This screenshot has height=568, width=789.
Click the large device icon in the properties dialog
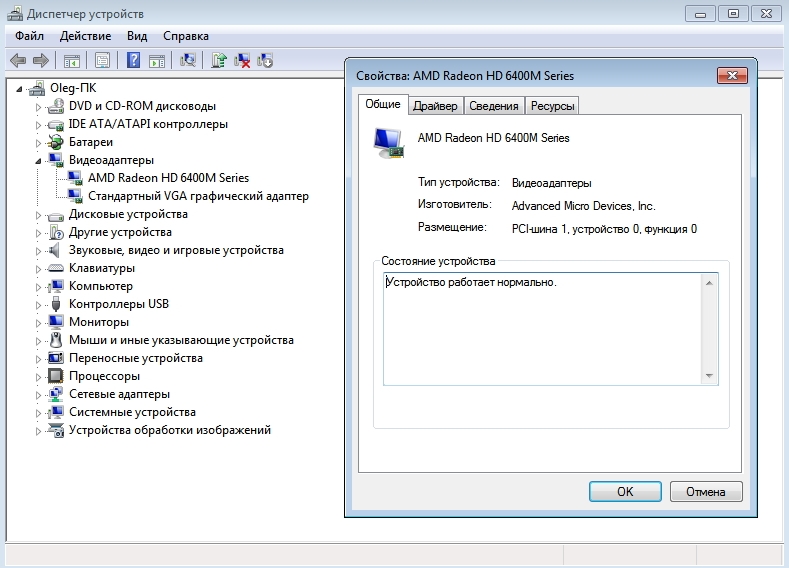(x=388, y=143)
